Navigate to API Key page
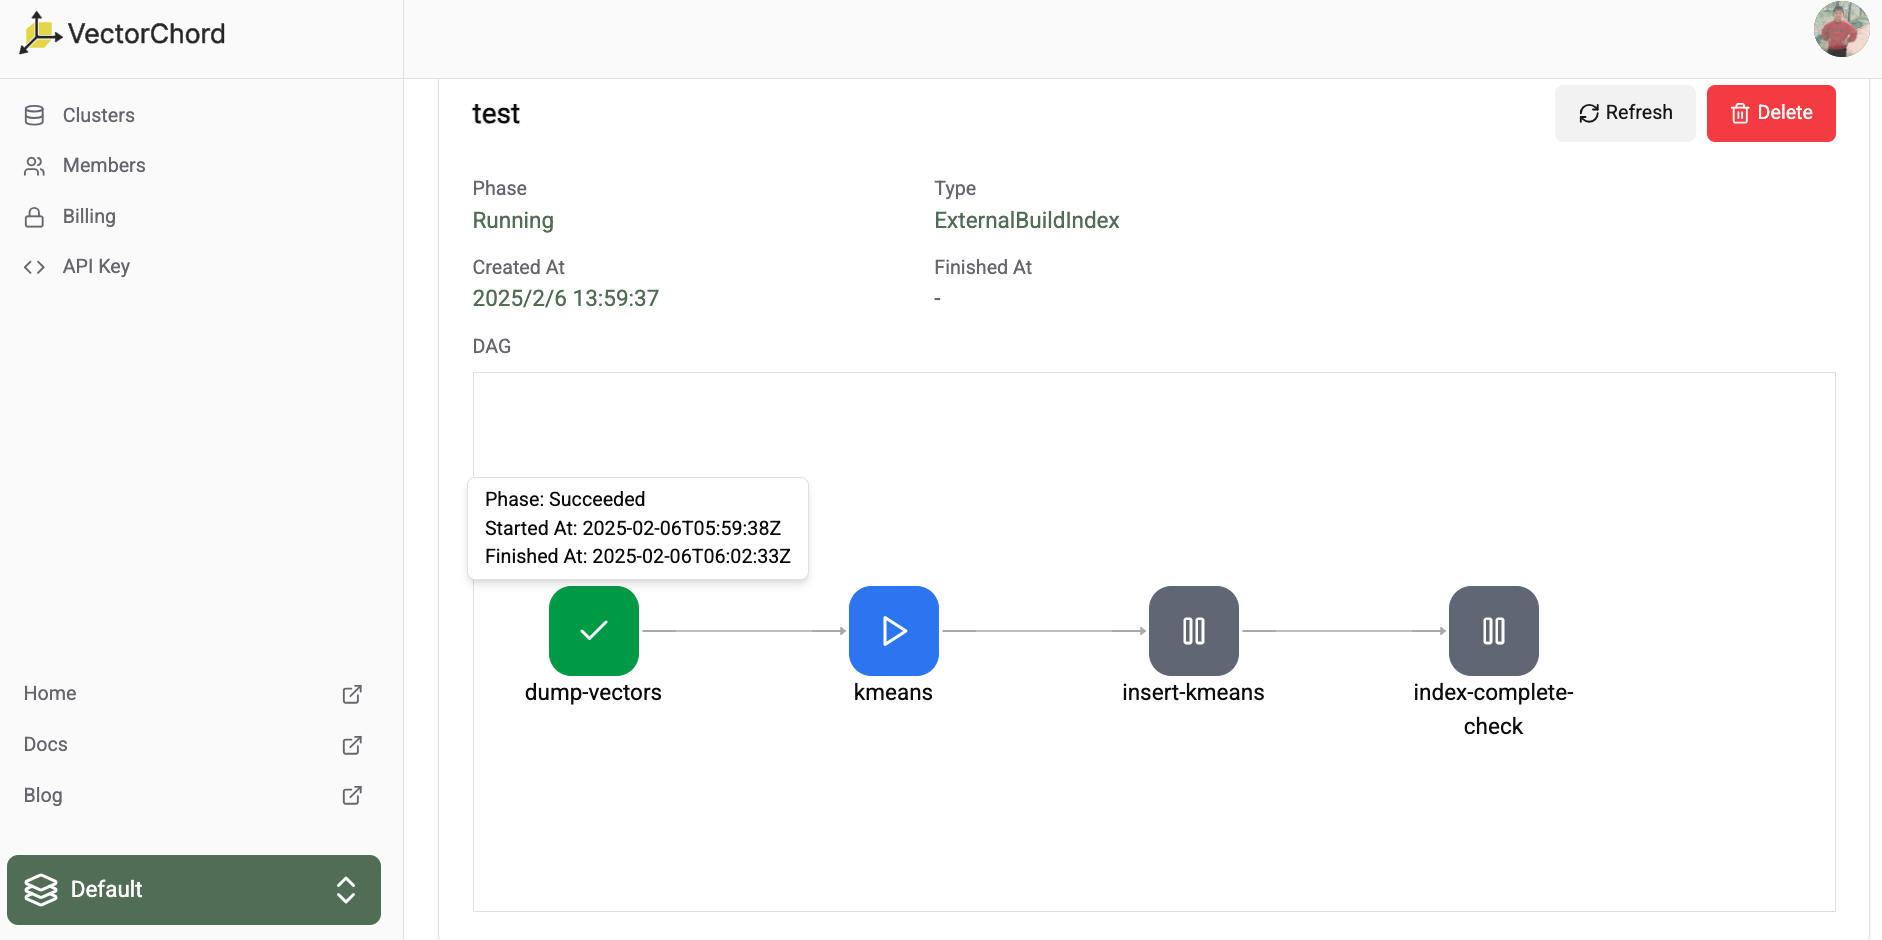1882x940 pixels. coord(96,266)
